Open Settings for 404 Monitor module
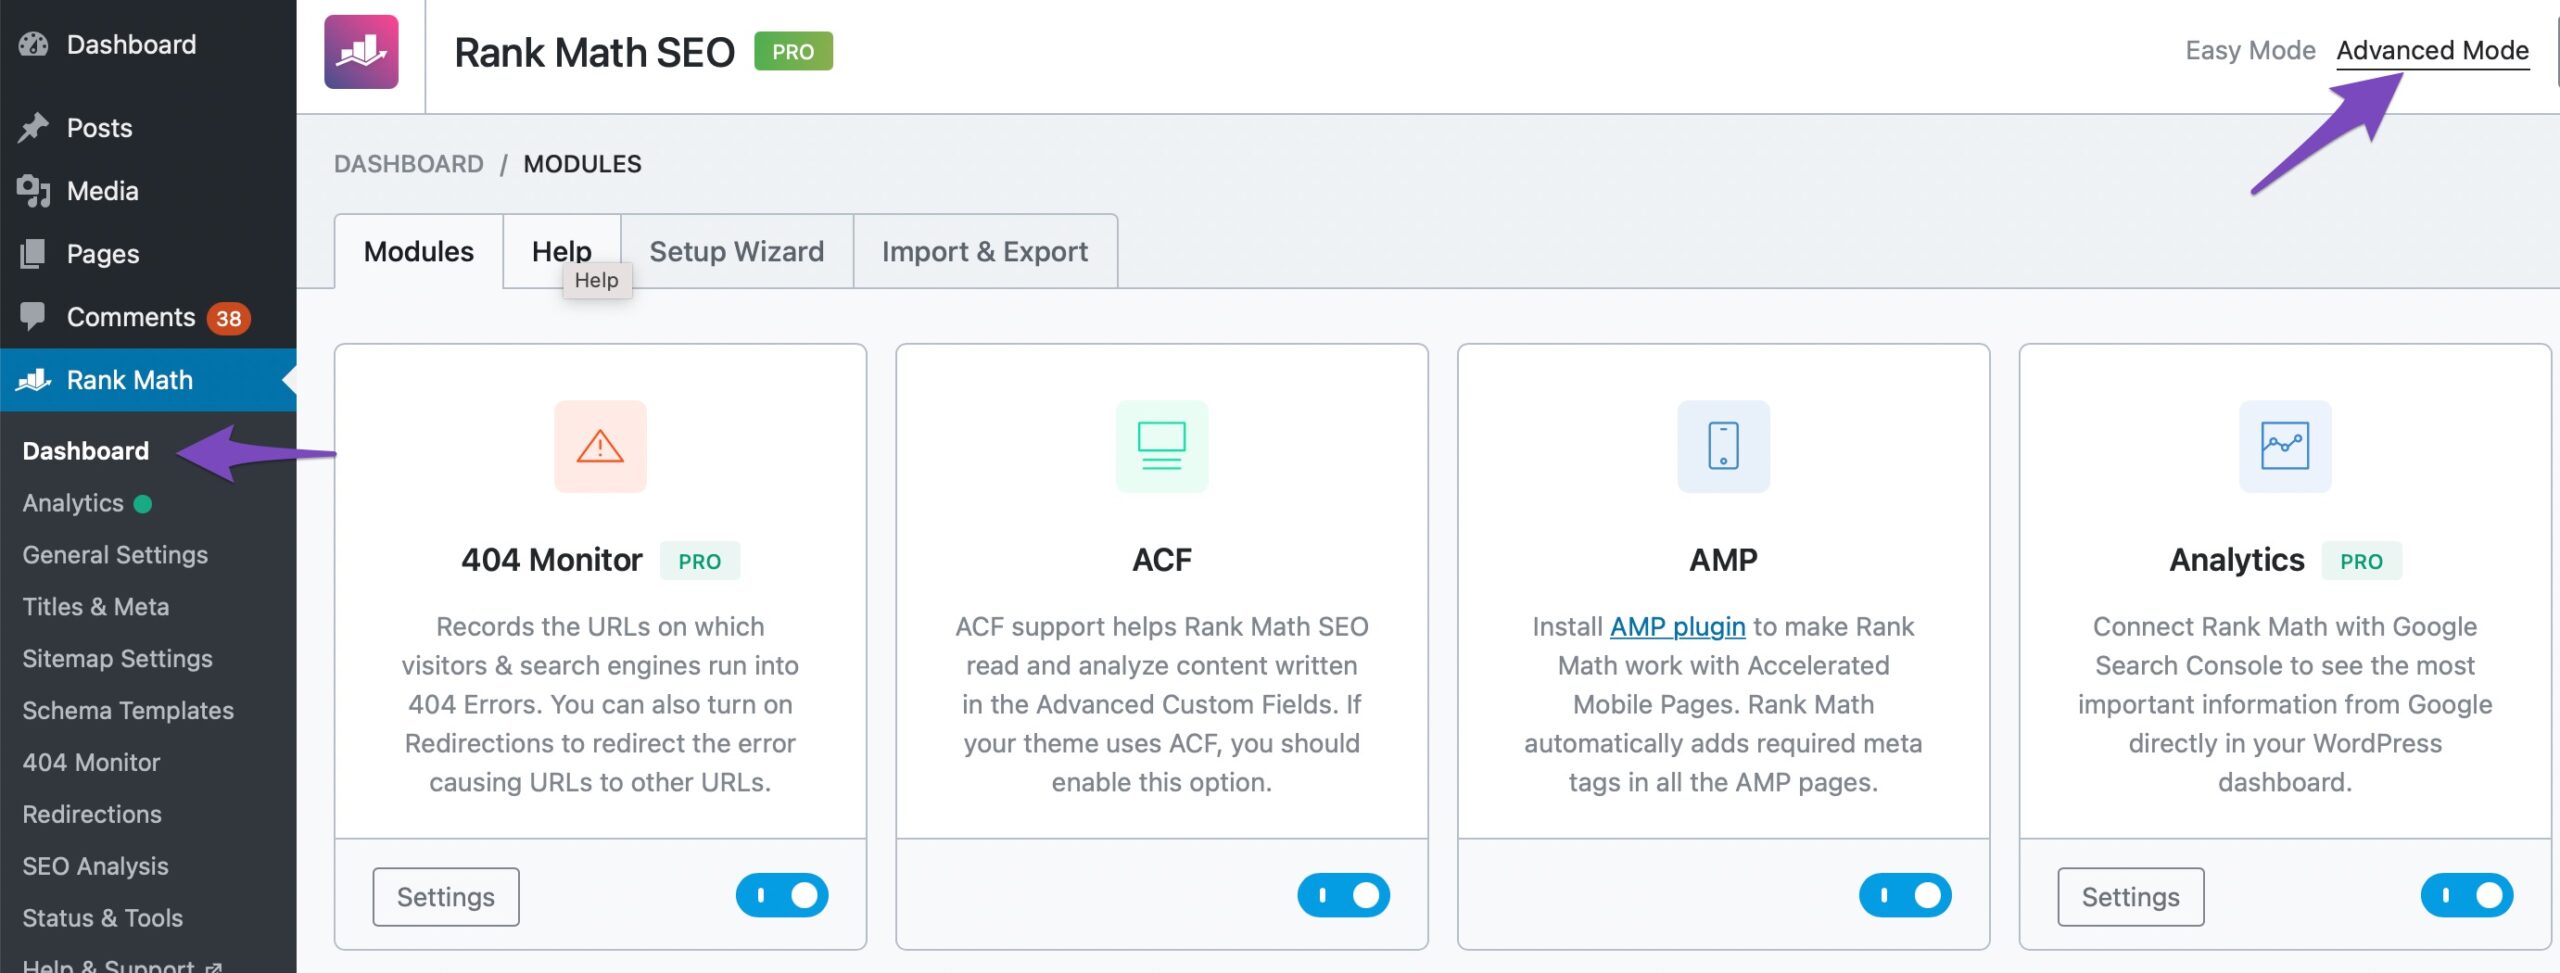The width and height of the screenshot is (2560, 973). [446, 897]
